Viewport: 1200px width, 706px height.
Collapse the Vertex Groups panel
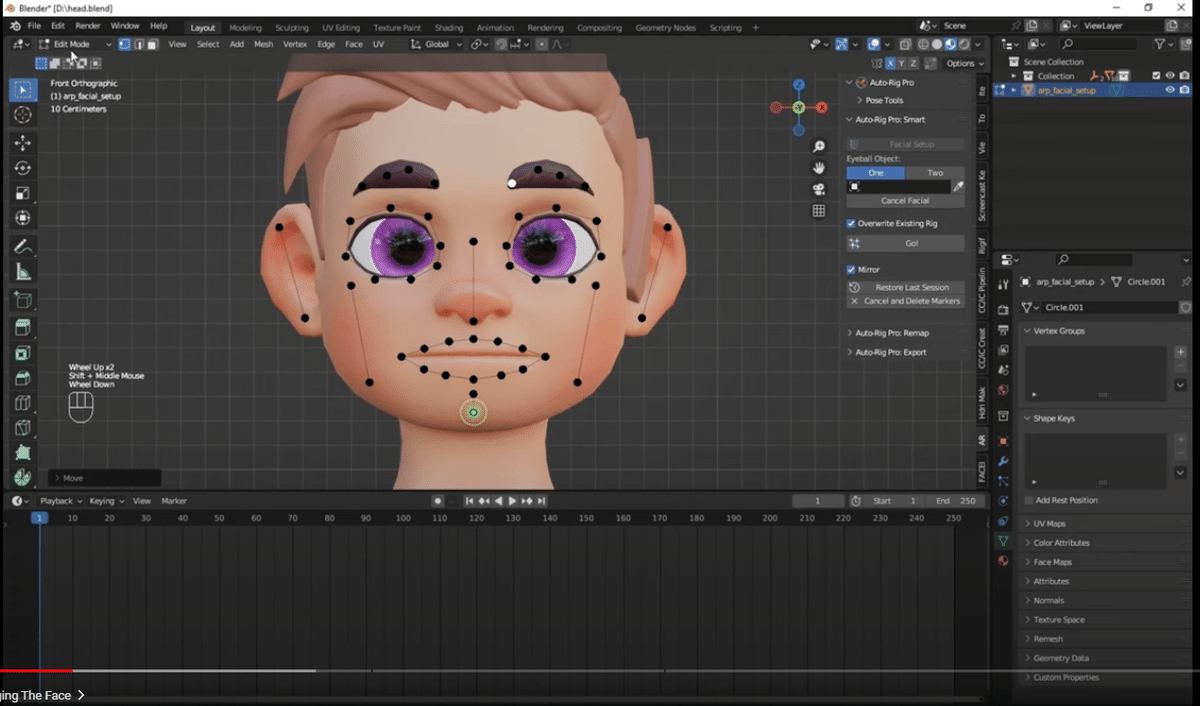click(x=1058, y=331)
